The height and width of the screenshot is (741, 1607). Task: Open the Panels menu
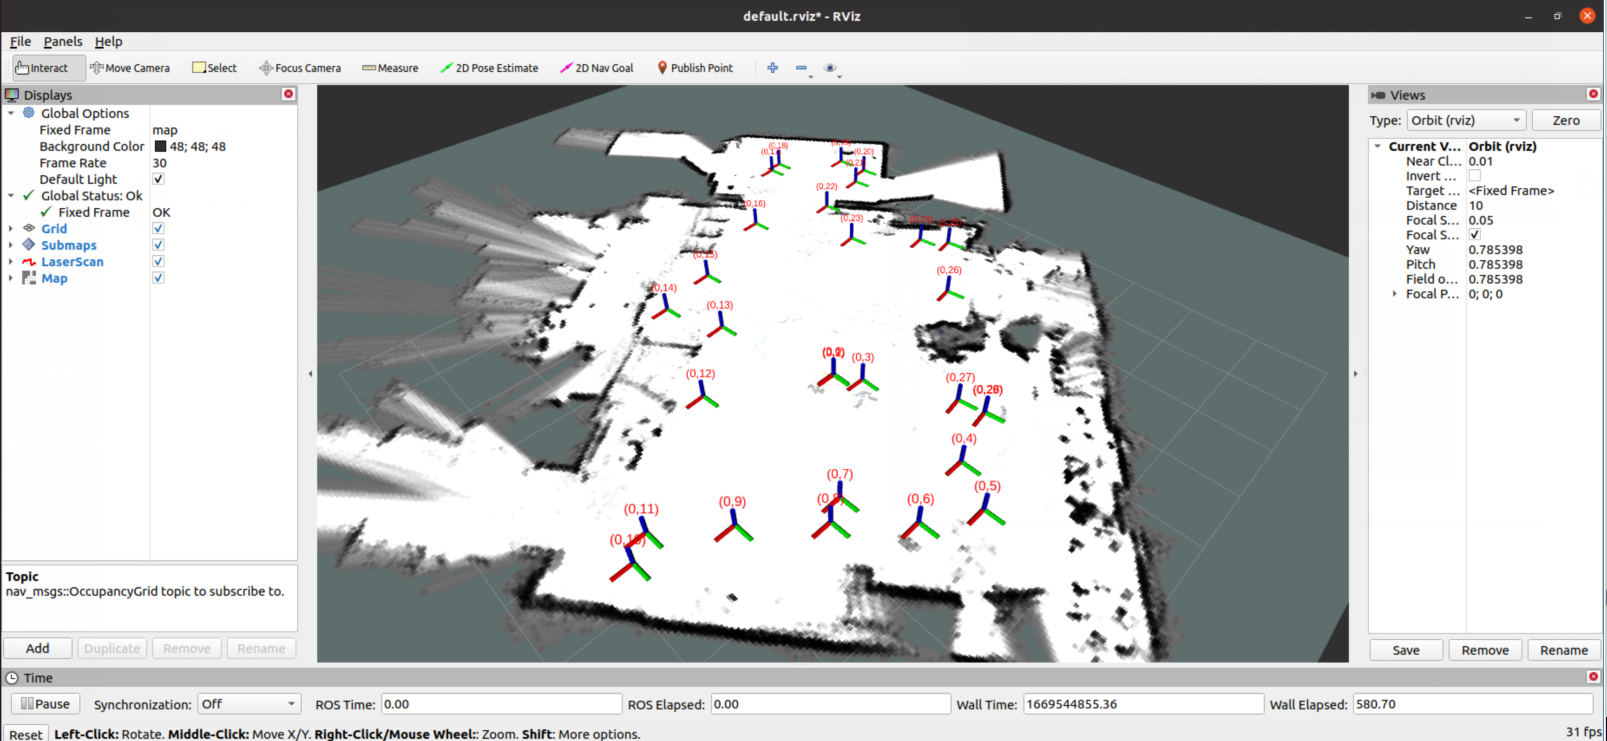tap(63, 41)
